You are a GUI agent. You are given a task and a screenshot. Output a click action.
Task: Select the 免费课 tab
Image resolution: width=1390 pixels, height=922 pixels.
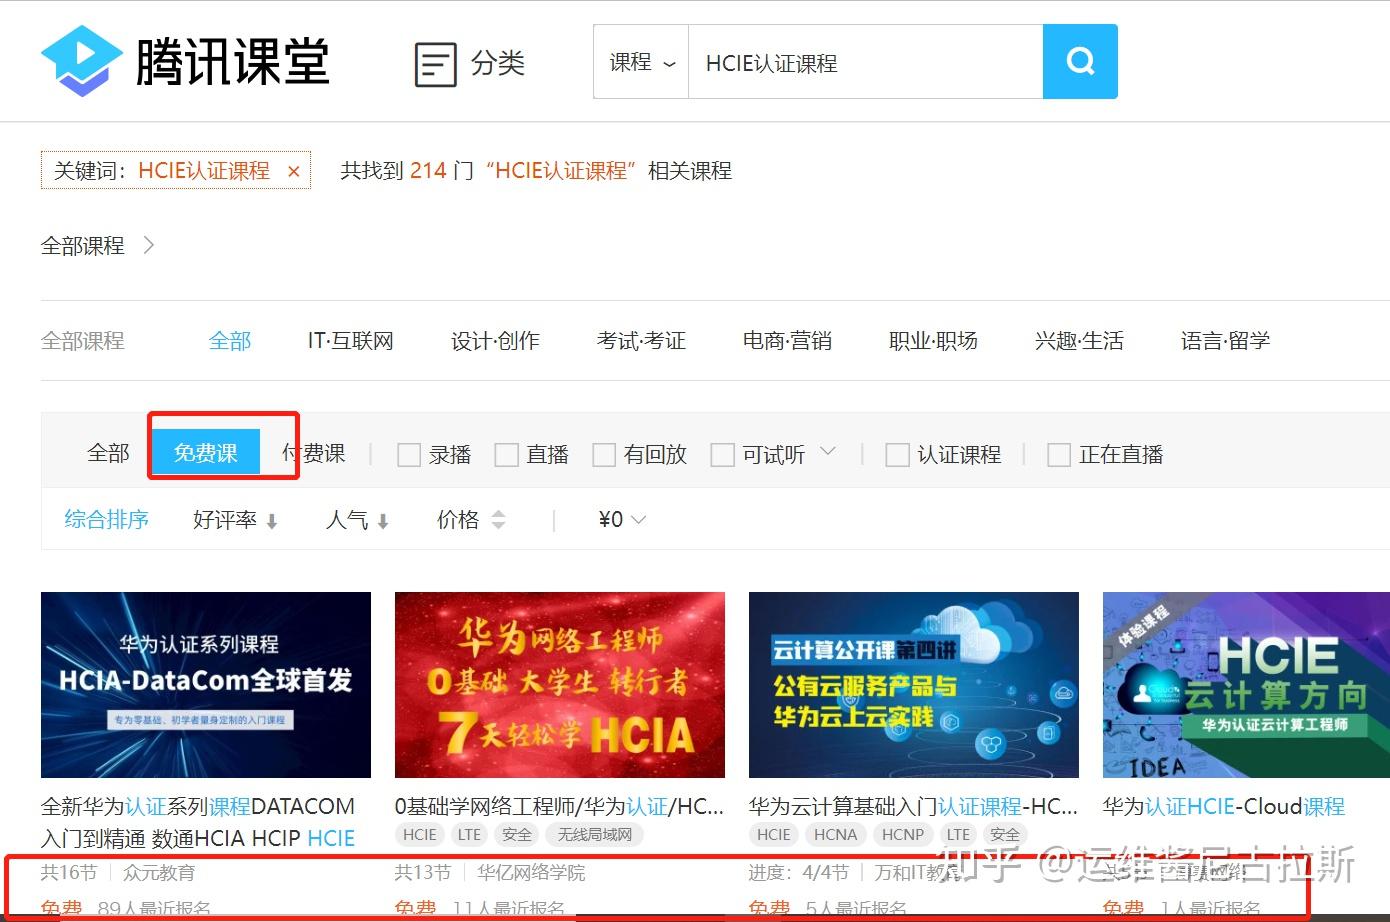(x=206, y=453)
